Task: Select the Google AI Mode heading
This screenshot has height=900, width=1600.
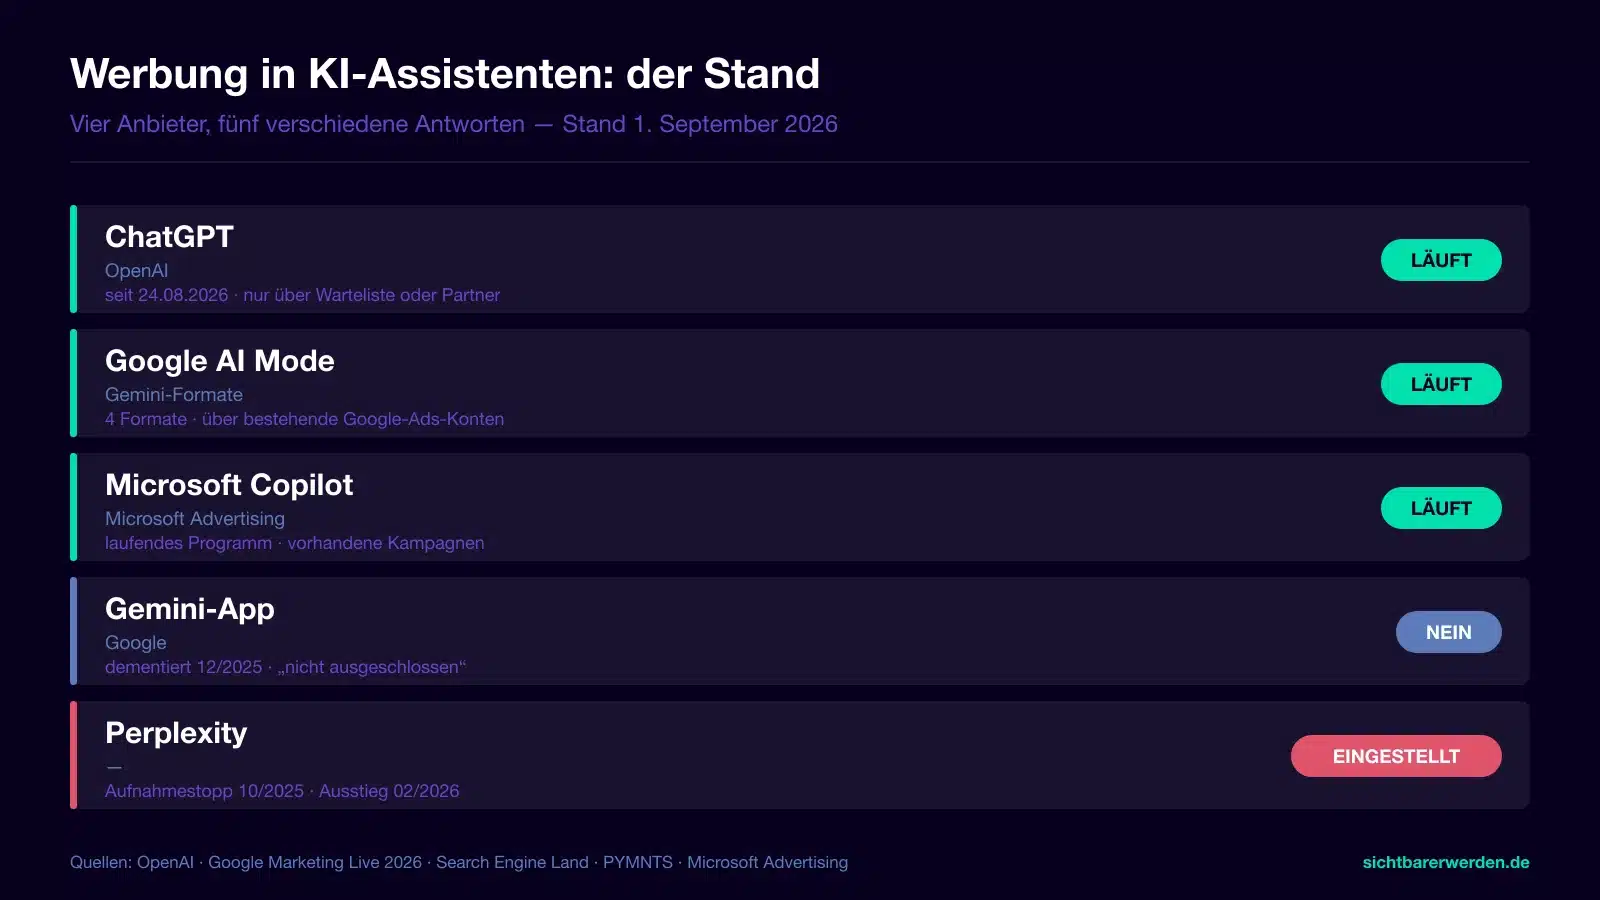Action: 220,361
